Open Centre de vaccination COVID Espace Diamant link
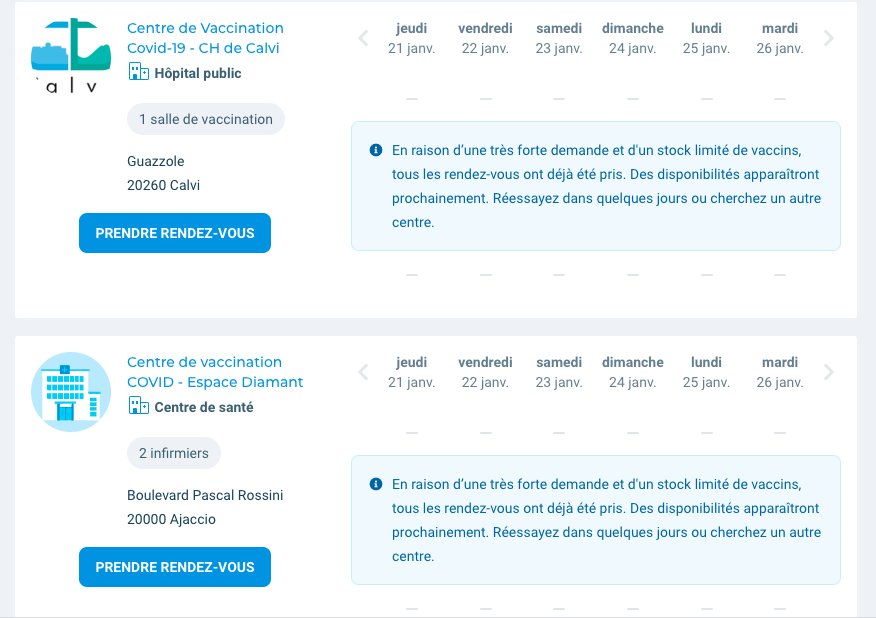The image size is (876, 618). pos(215,372)
